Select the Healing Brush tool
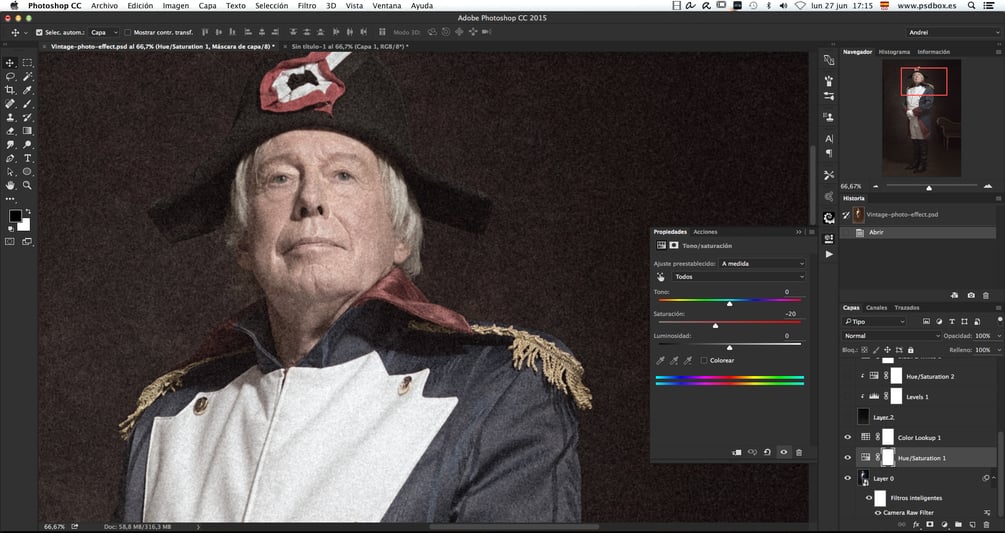 tap(10, 104)
